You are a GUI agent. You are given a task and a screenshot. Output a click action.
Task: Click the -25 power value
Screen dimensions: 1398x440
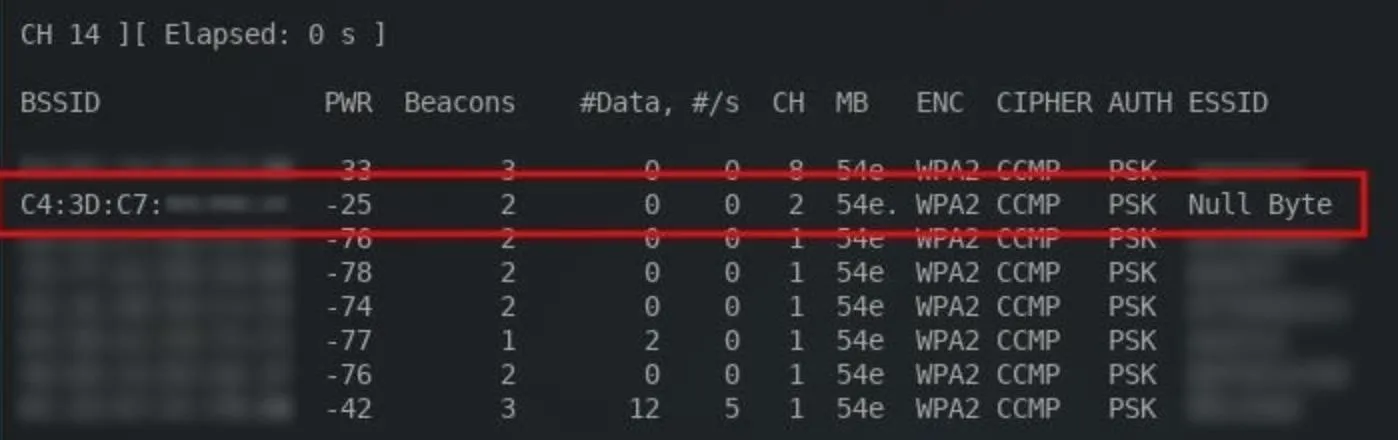point(348,205)
